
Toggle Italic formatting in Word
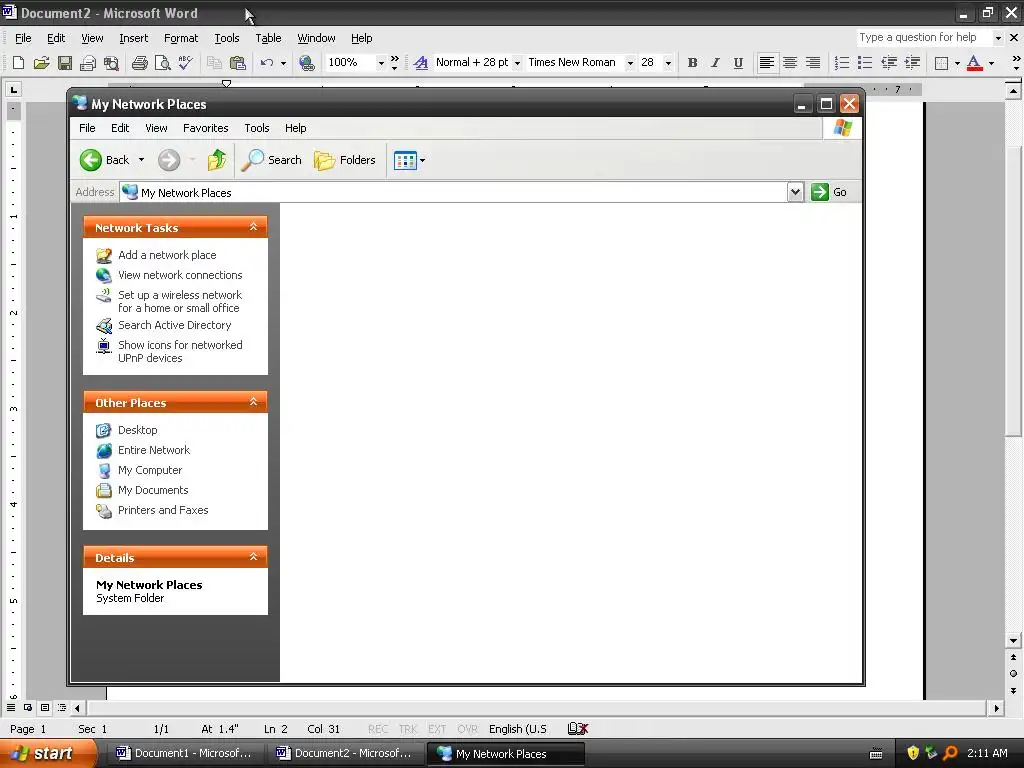[x=715, y=63]
